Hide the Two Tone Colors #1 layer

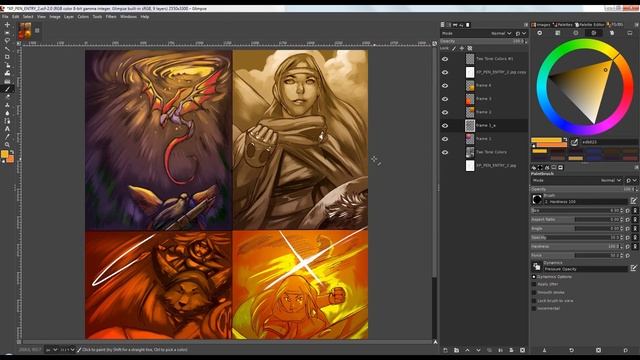tap(445, 59)
